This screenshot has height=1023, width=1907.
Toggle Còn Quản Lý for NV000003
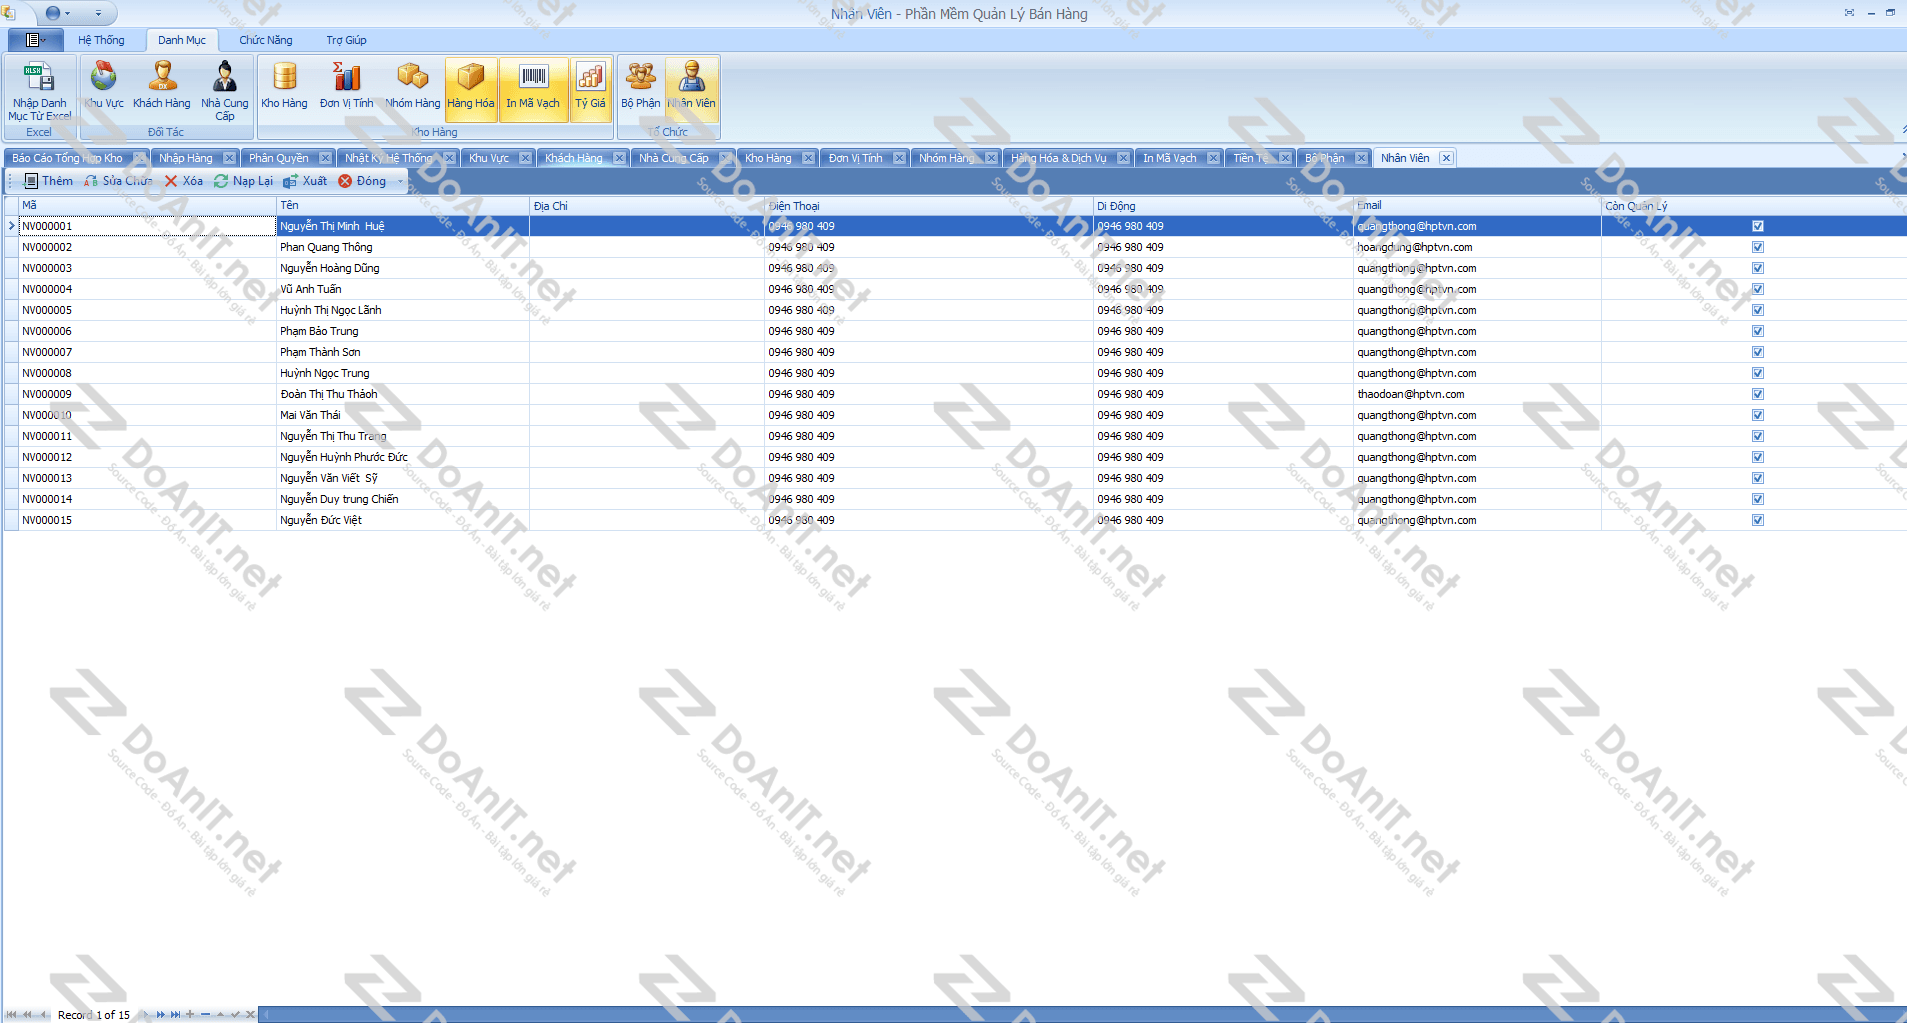[1758, 268]
